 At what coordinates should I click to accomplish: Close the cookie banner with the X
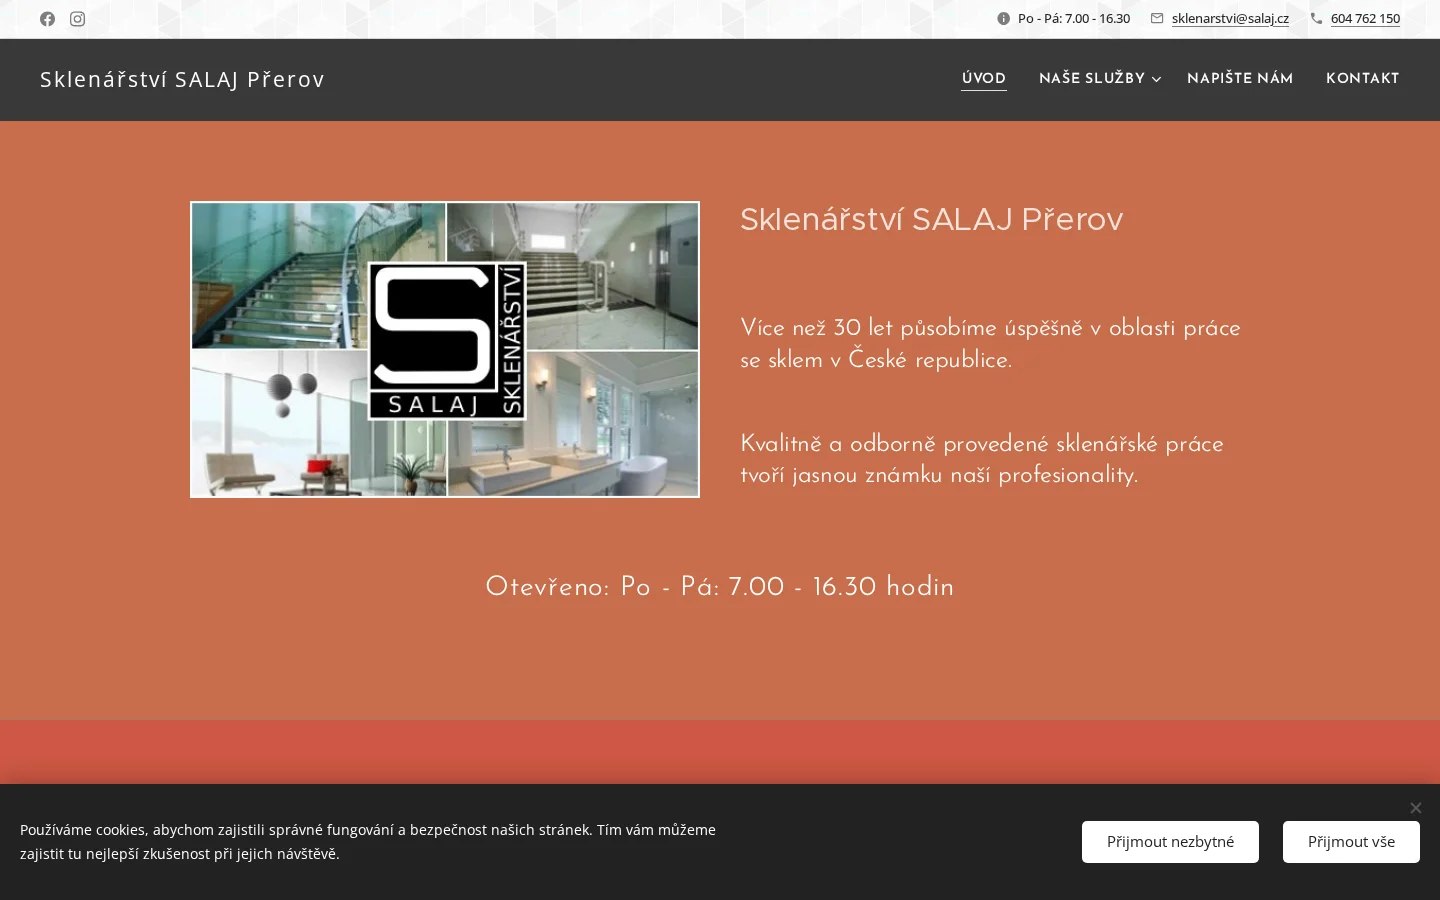[1415, 808]
